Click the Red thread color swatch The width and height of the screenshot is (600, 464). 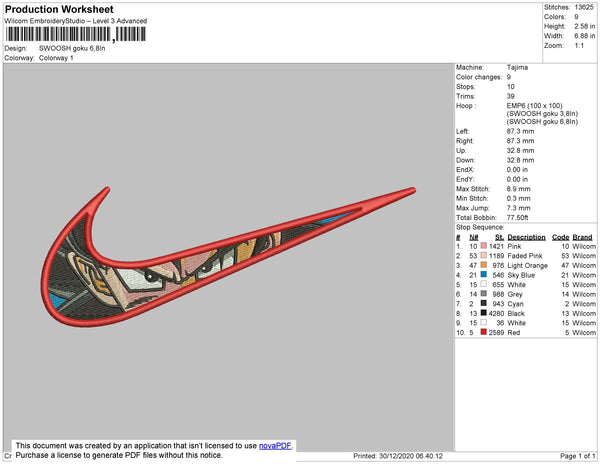484,332
